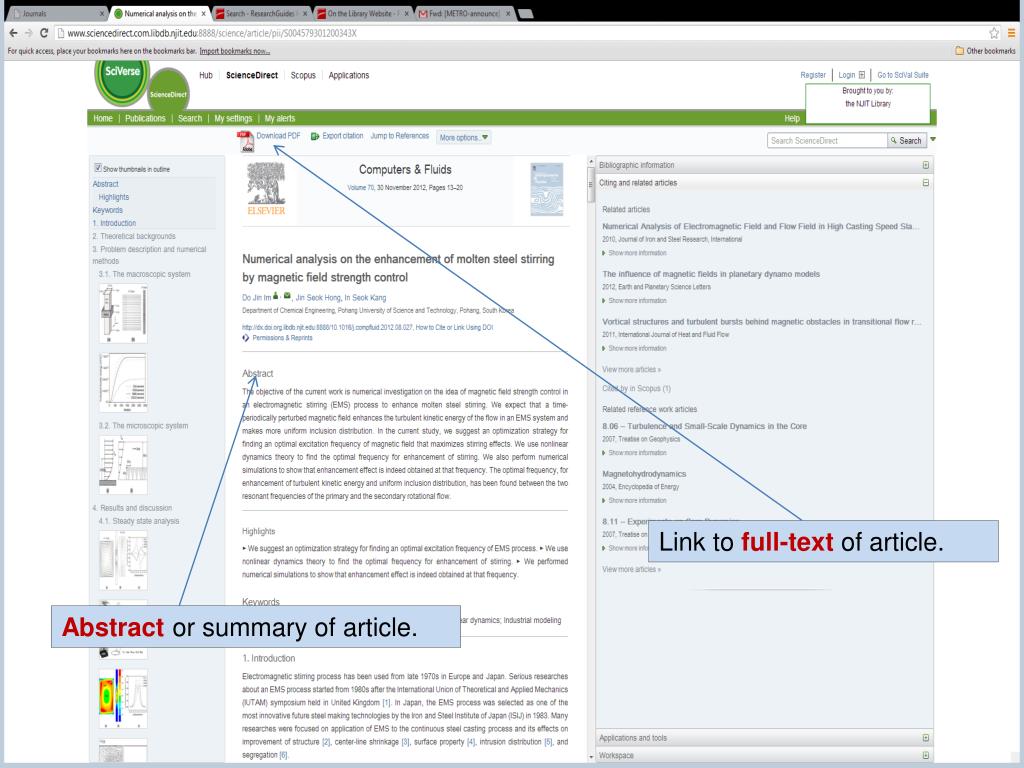Go back with browser back arrow
The width and height of the screenshot is (1024, 768).
(14, 33)
